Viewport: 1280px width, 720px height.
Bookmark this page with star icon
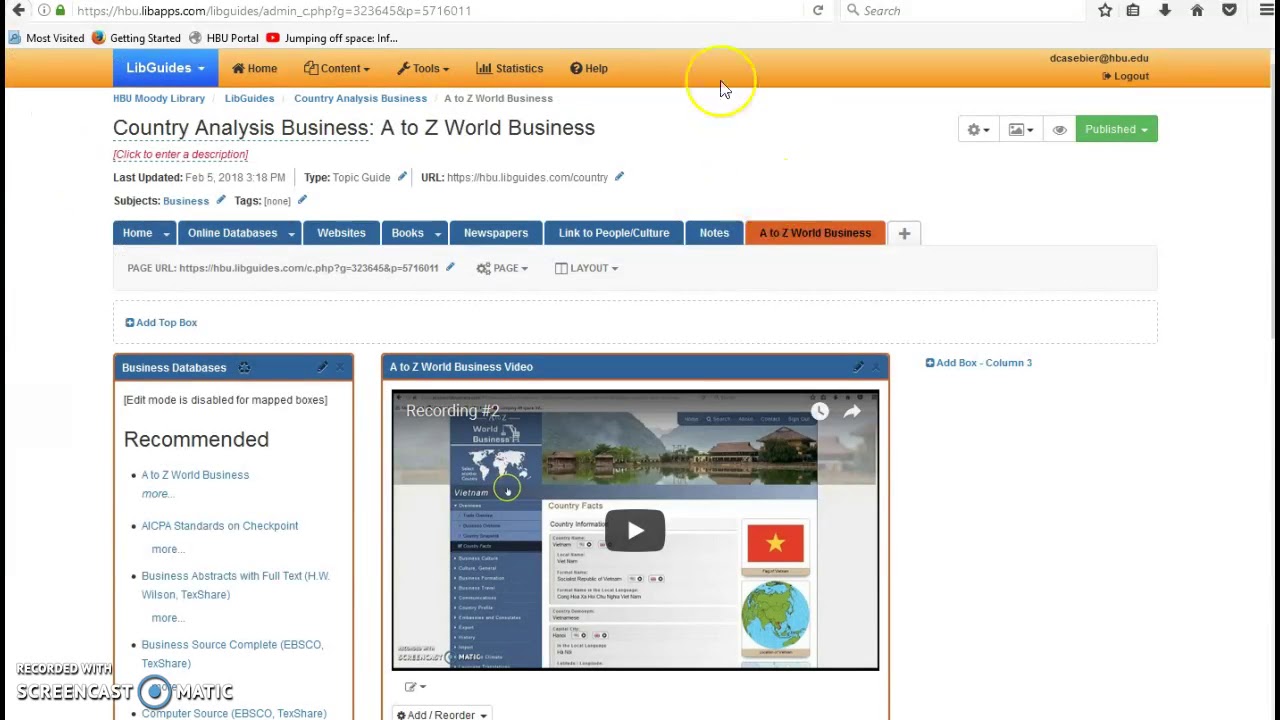point(1105,10)
